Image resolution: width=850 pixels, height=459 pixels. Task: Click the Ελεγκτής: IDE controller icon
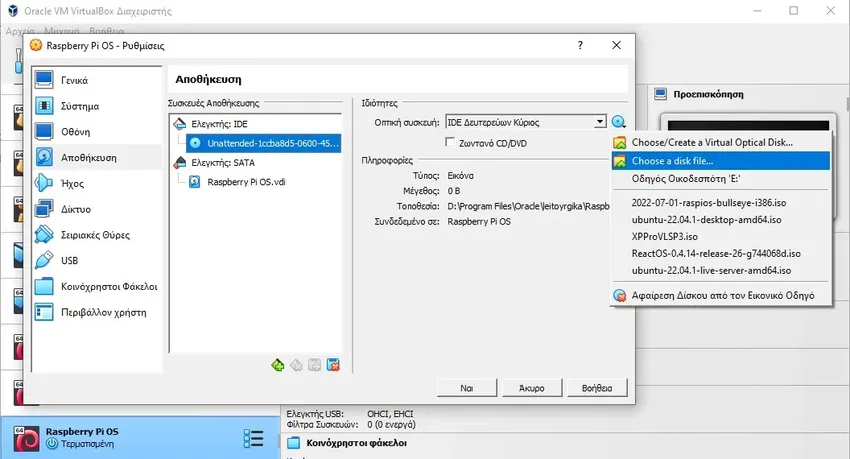coord(179,124)
